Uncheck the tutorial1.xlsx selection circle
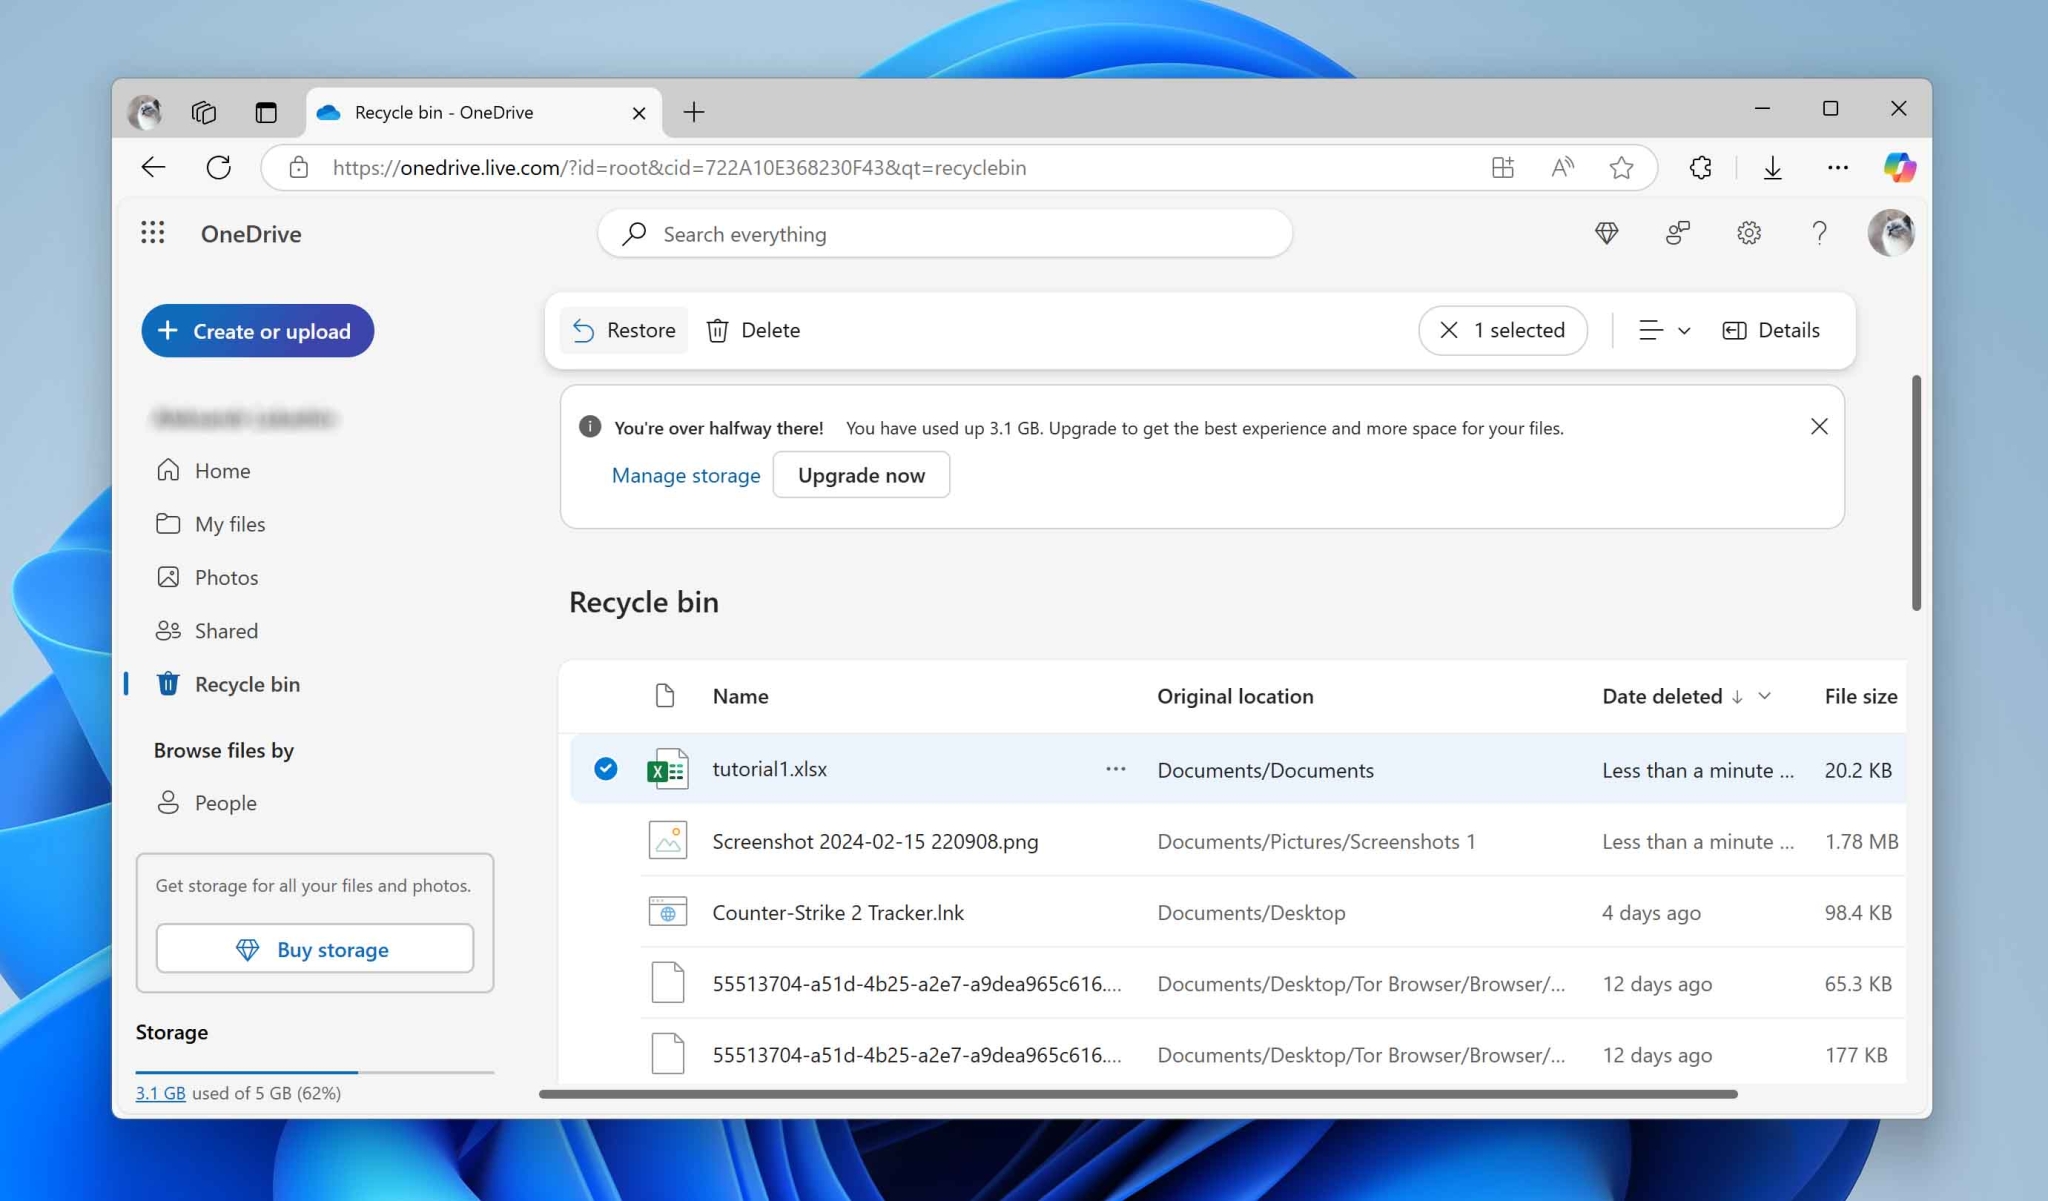This screenshot has width=2048, height=1201. (604, 769)
